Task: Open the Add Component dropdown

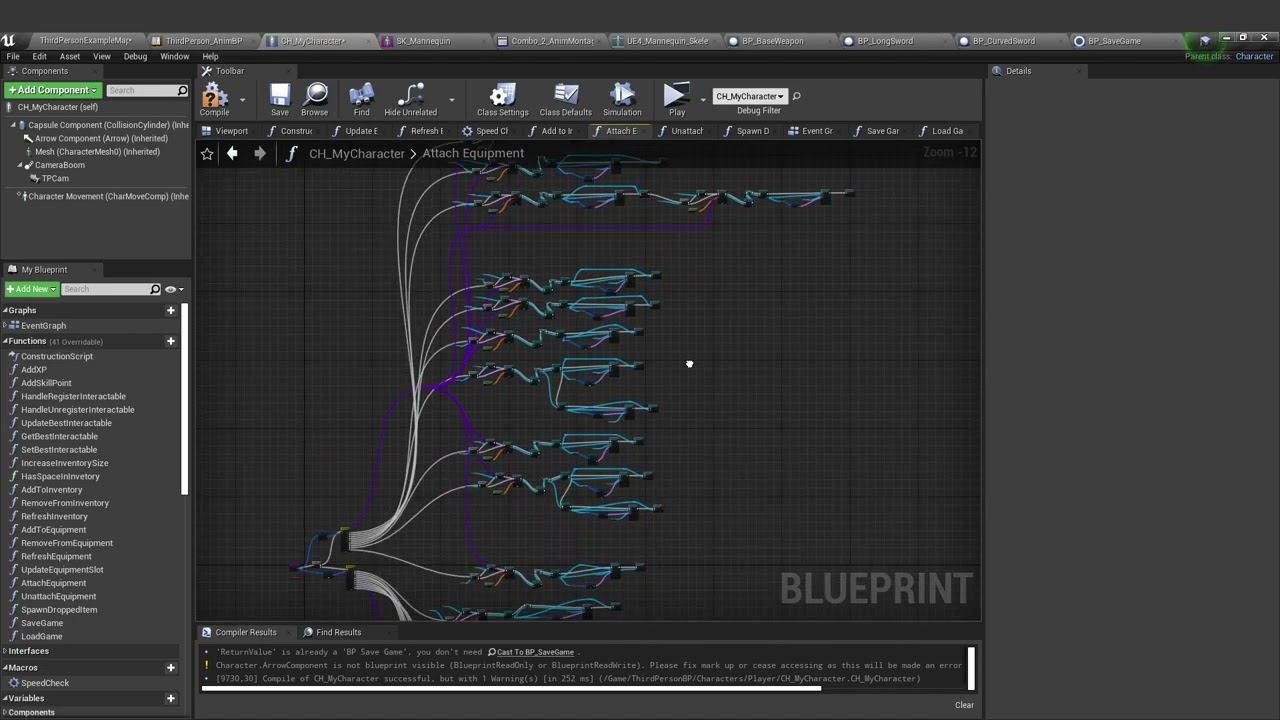Action: (51, 90)
